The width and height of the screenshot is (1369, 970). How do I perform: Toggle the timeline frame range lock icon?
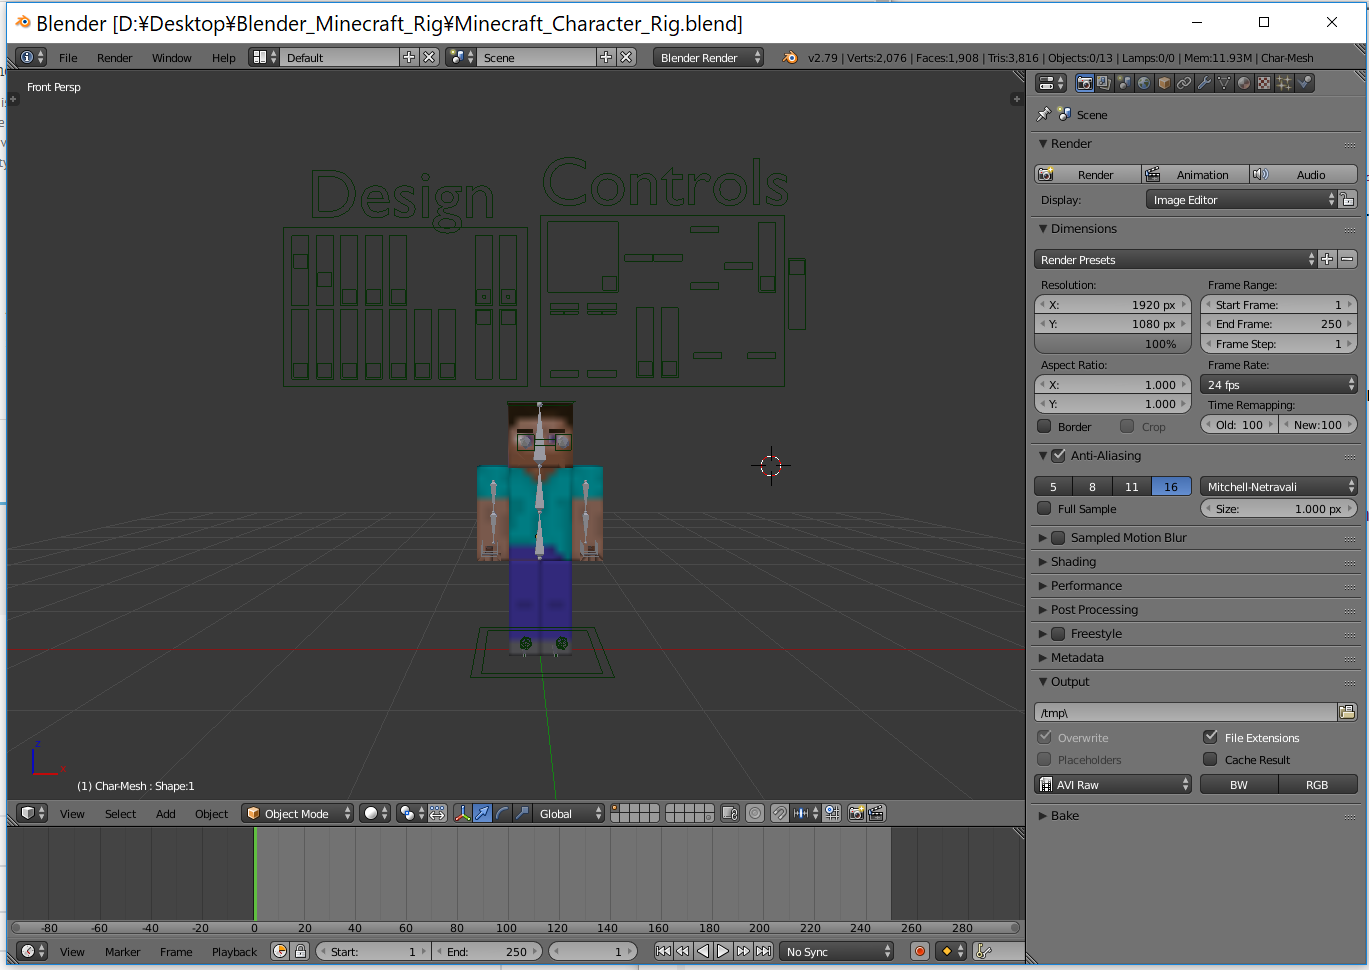(300, 951)
